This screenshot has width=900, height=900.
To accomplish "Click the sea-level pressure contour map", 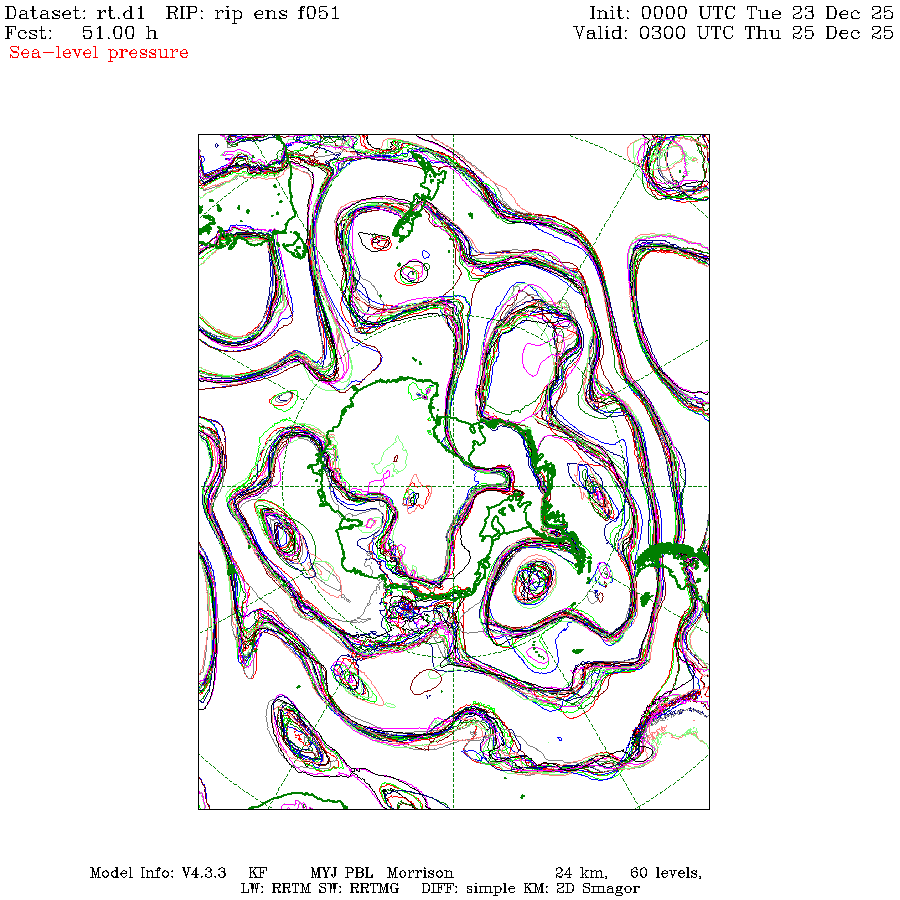I will point(454,472).
